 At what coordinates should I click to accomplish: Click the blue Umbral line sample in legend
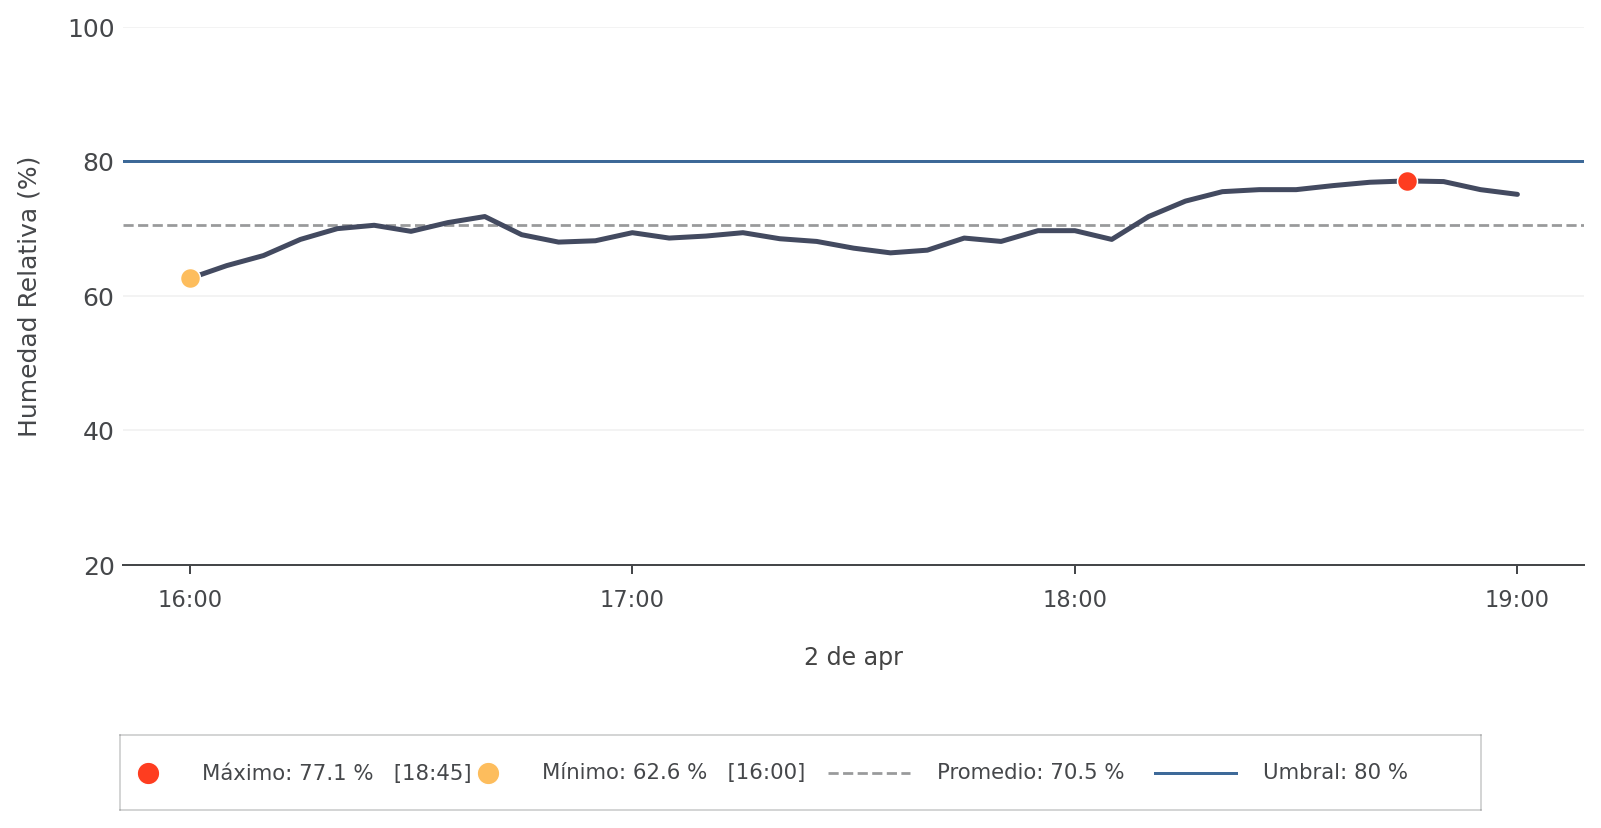[1195, 773]
